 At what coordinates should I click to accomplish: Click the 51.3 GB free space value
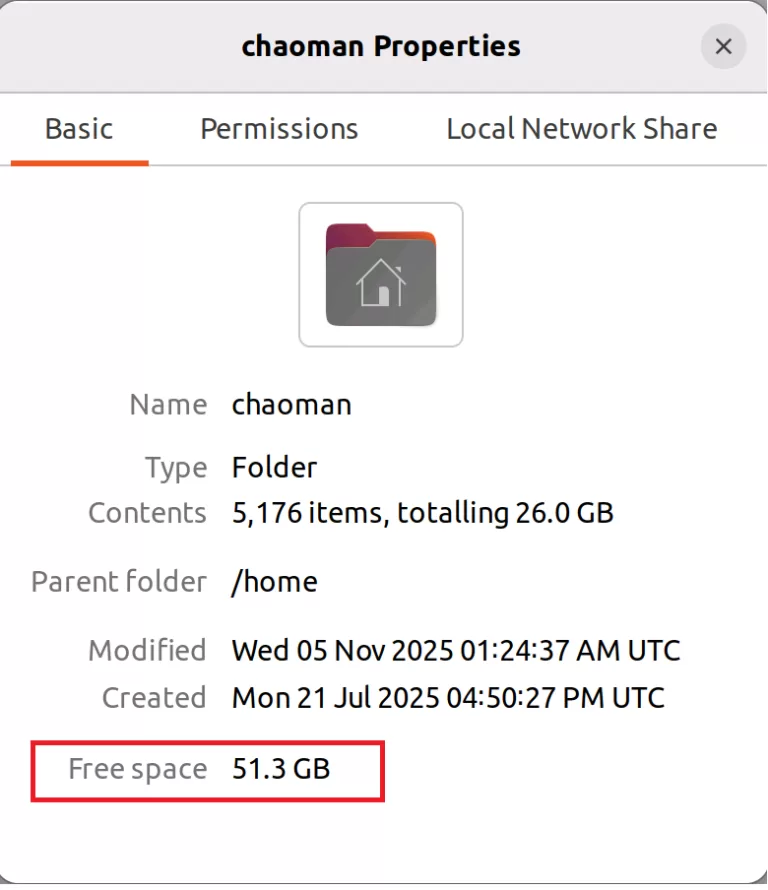(x=280, y=769)
